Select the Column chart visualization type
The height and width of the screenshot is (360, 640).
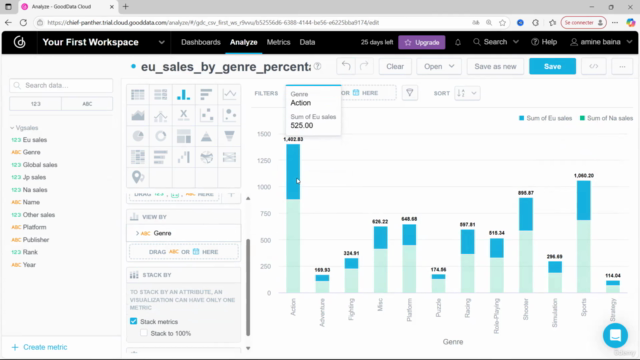pos(183,94)
